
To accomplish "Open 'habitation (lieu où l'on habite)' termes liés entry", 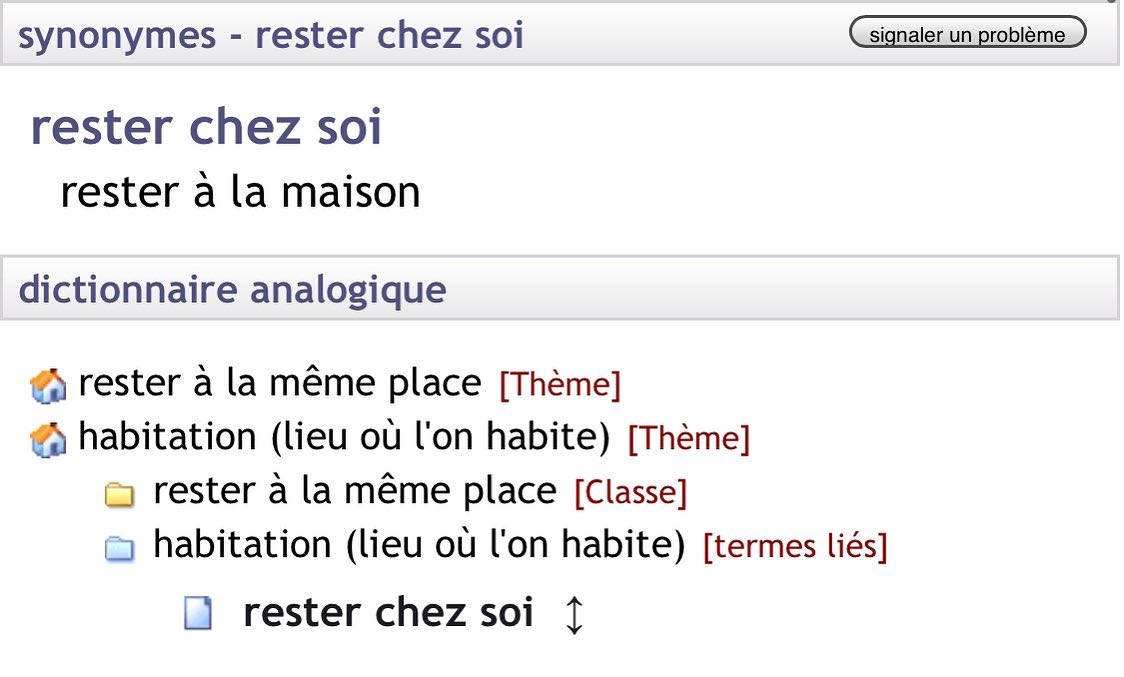I will [419, 545].
